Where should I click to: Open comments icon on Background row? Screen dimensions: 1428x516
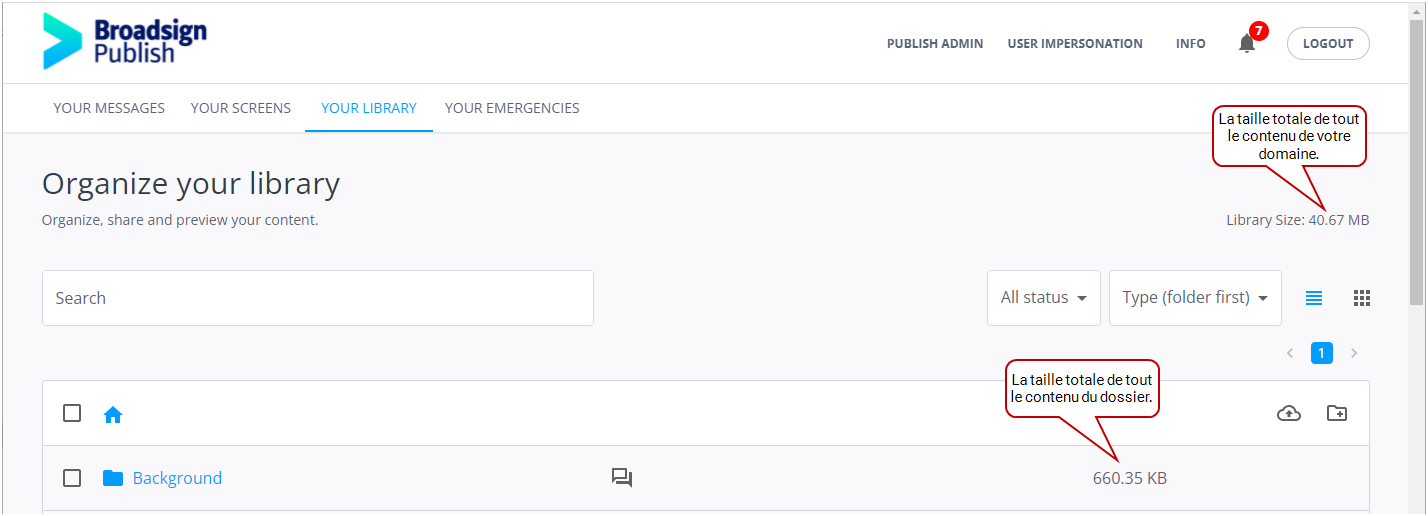point(622,478)
